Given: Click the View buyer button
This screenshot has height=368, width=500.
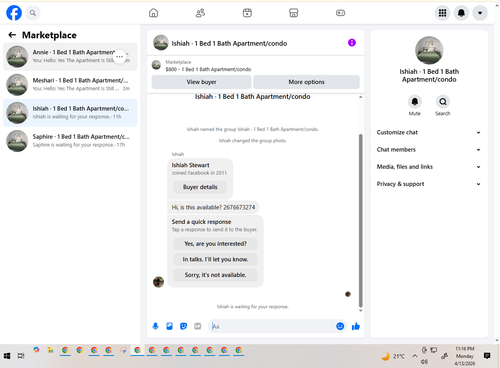Looking at the screenshot, I should click(x=201, y=82).
